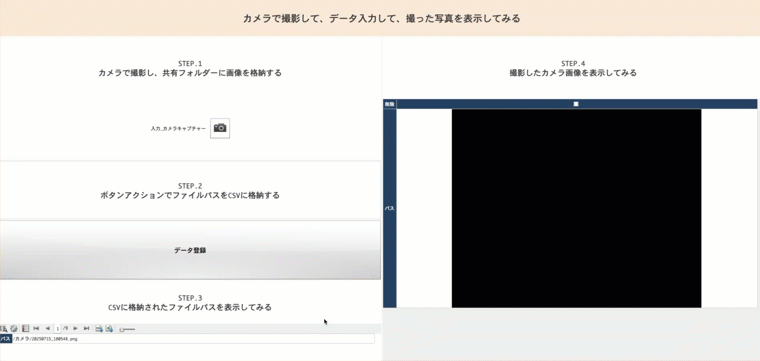This screenshot has height=361, width=760.
Task: Click the print settings icon in toolbar
Action: [14, 329]
